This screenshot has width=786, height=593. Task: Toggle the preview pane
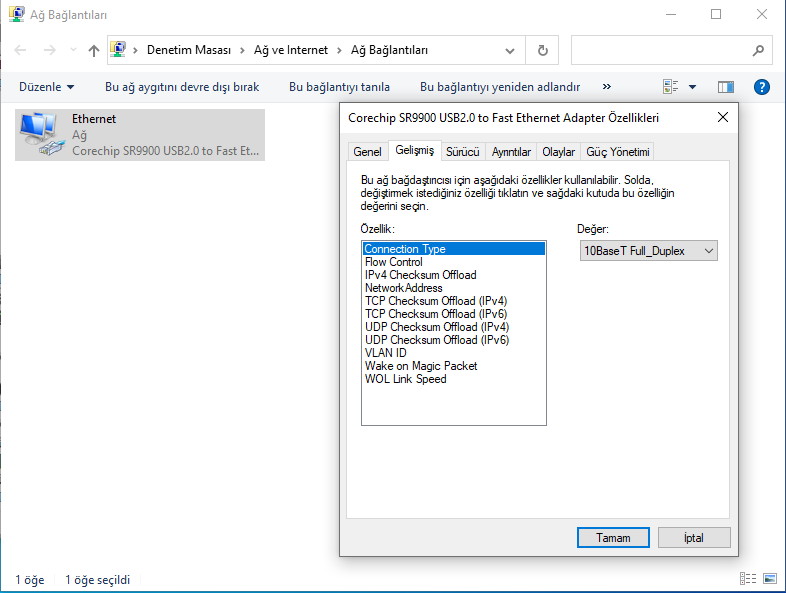(x=725, y=87)
